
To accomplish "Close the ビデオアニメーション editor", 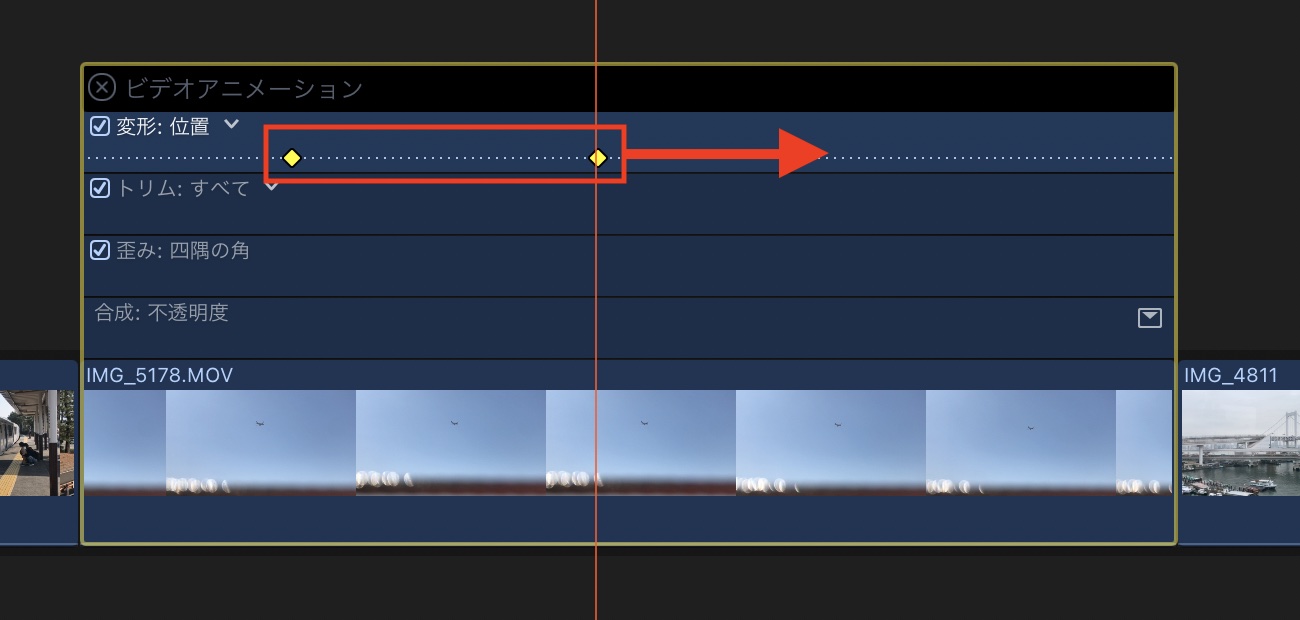I will pos(102,88).
